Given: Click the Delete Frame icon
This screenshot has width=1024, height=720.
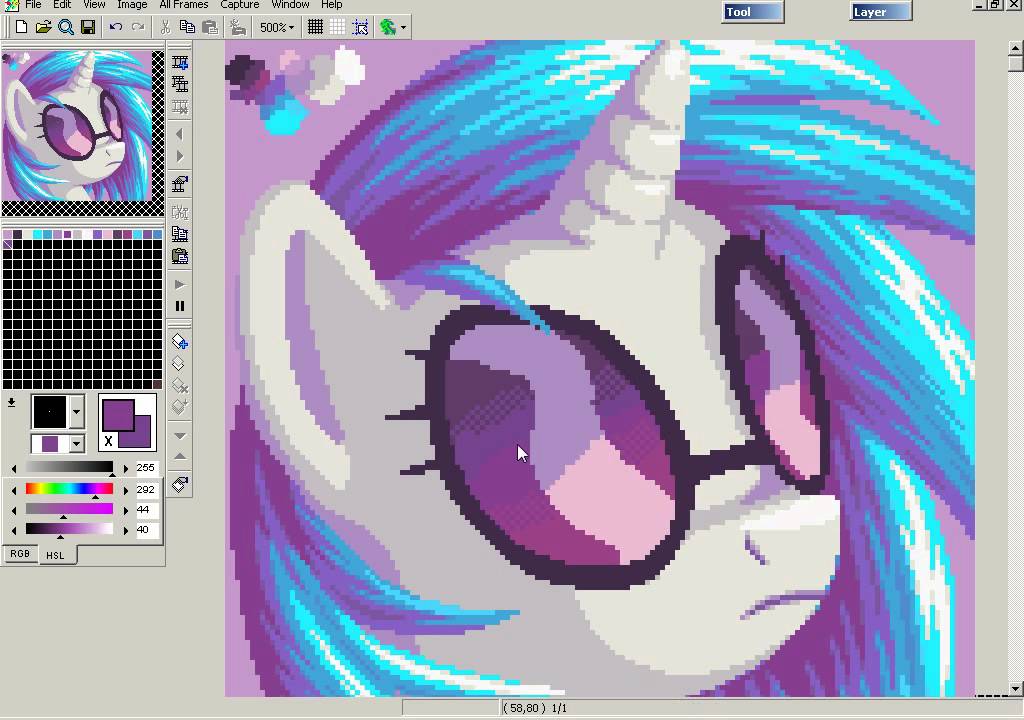Looking at the screenshot, I should [180, 106].
